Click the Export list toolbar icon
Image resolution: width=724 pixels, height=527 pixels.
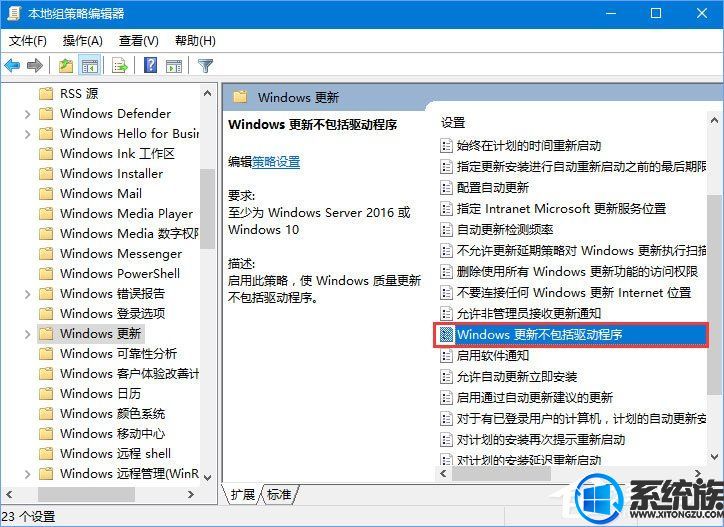pyautogui.click(x=120, y=66)
